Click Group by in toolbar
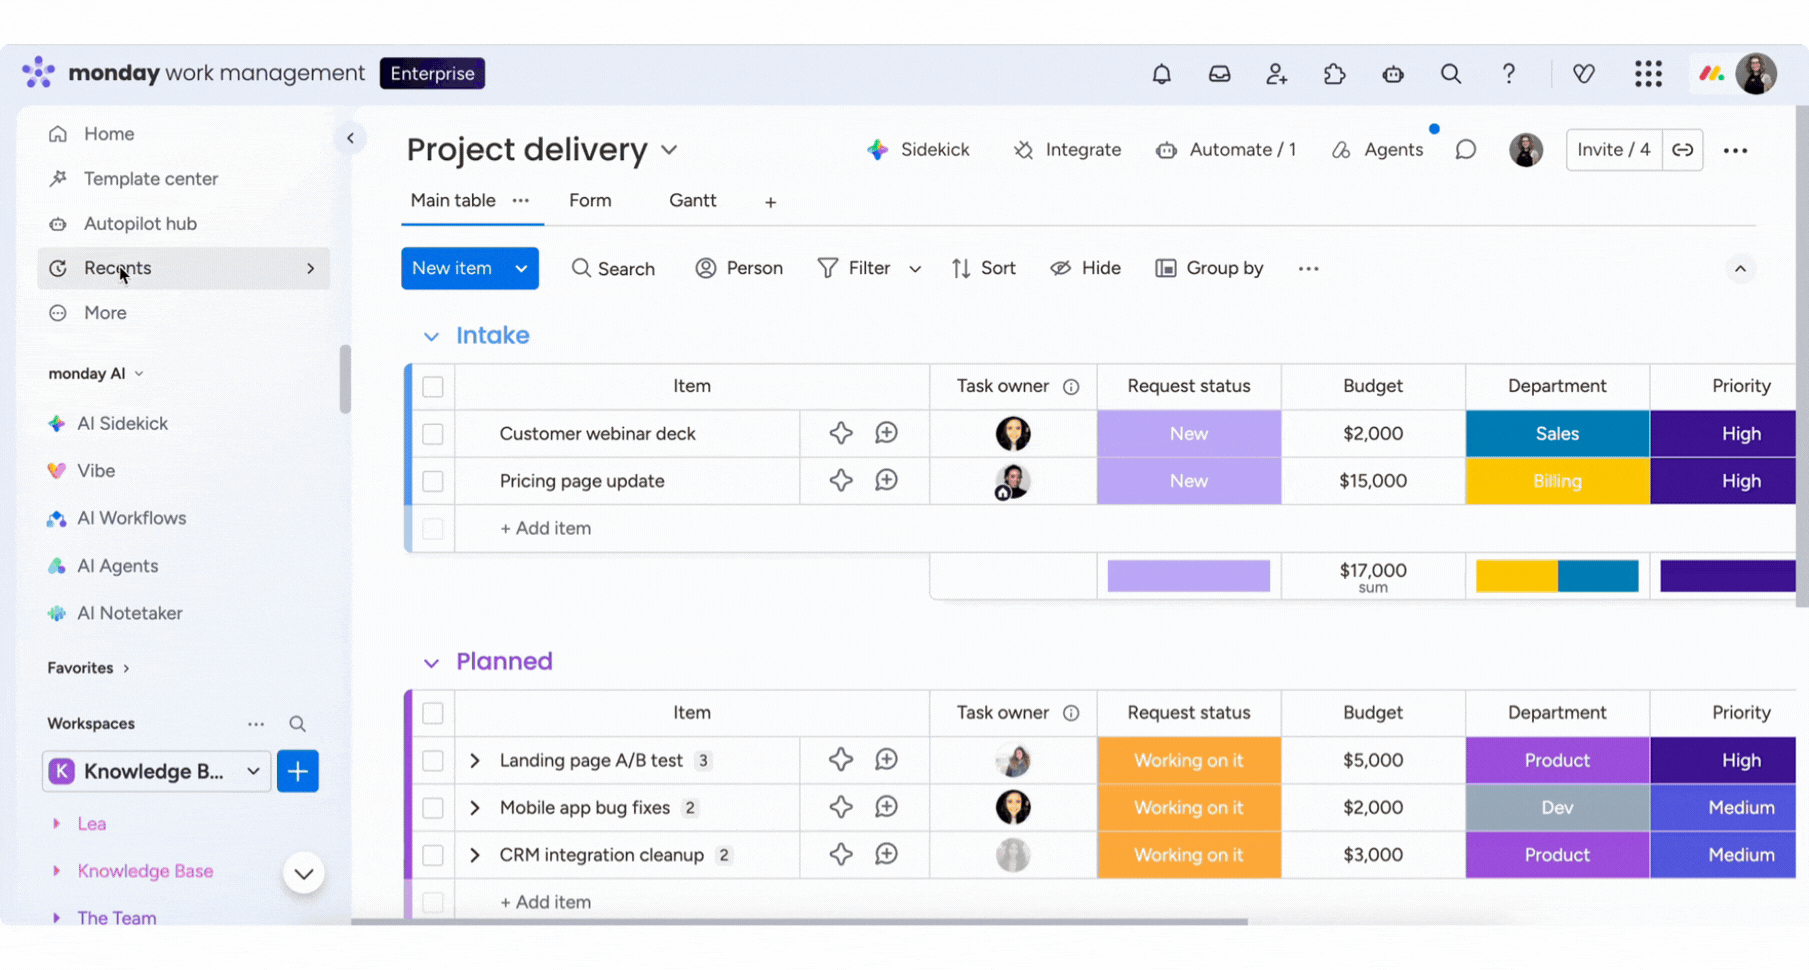This screenshot has width=1809, height=970. (x=1209, y=269)
